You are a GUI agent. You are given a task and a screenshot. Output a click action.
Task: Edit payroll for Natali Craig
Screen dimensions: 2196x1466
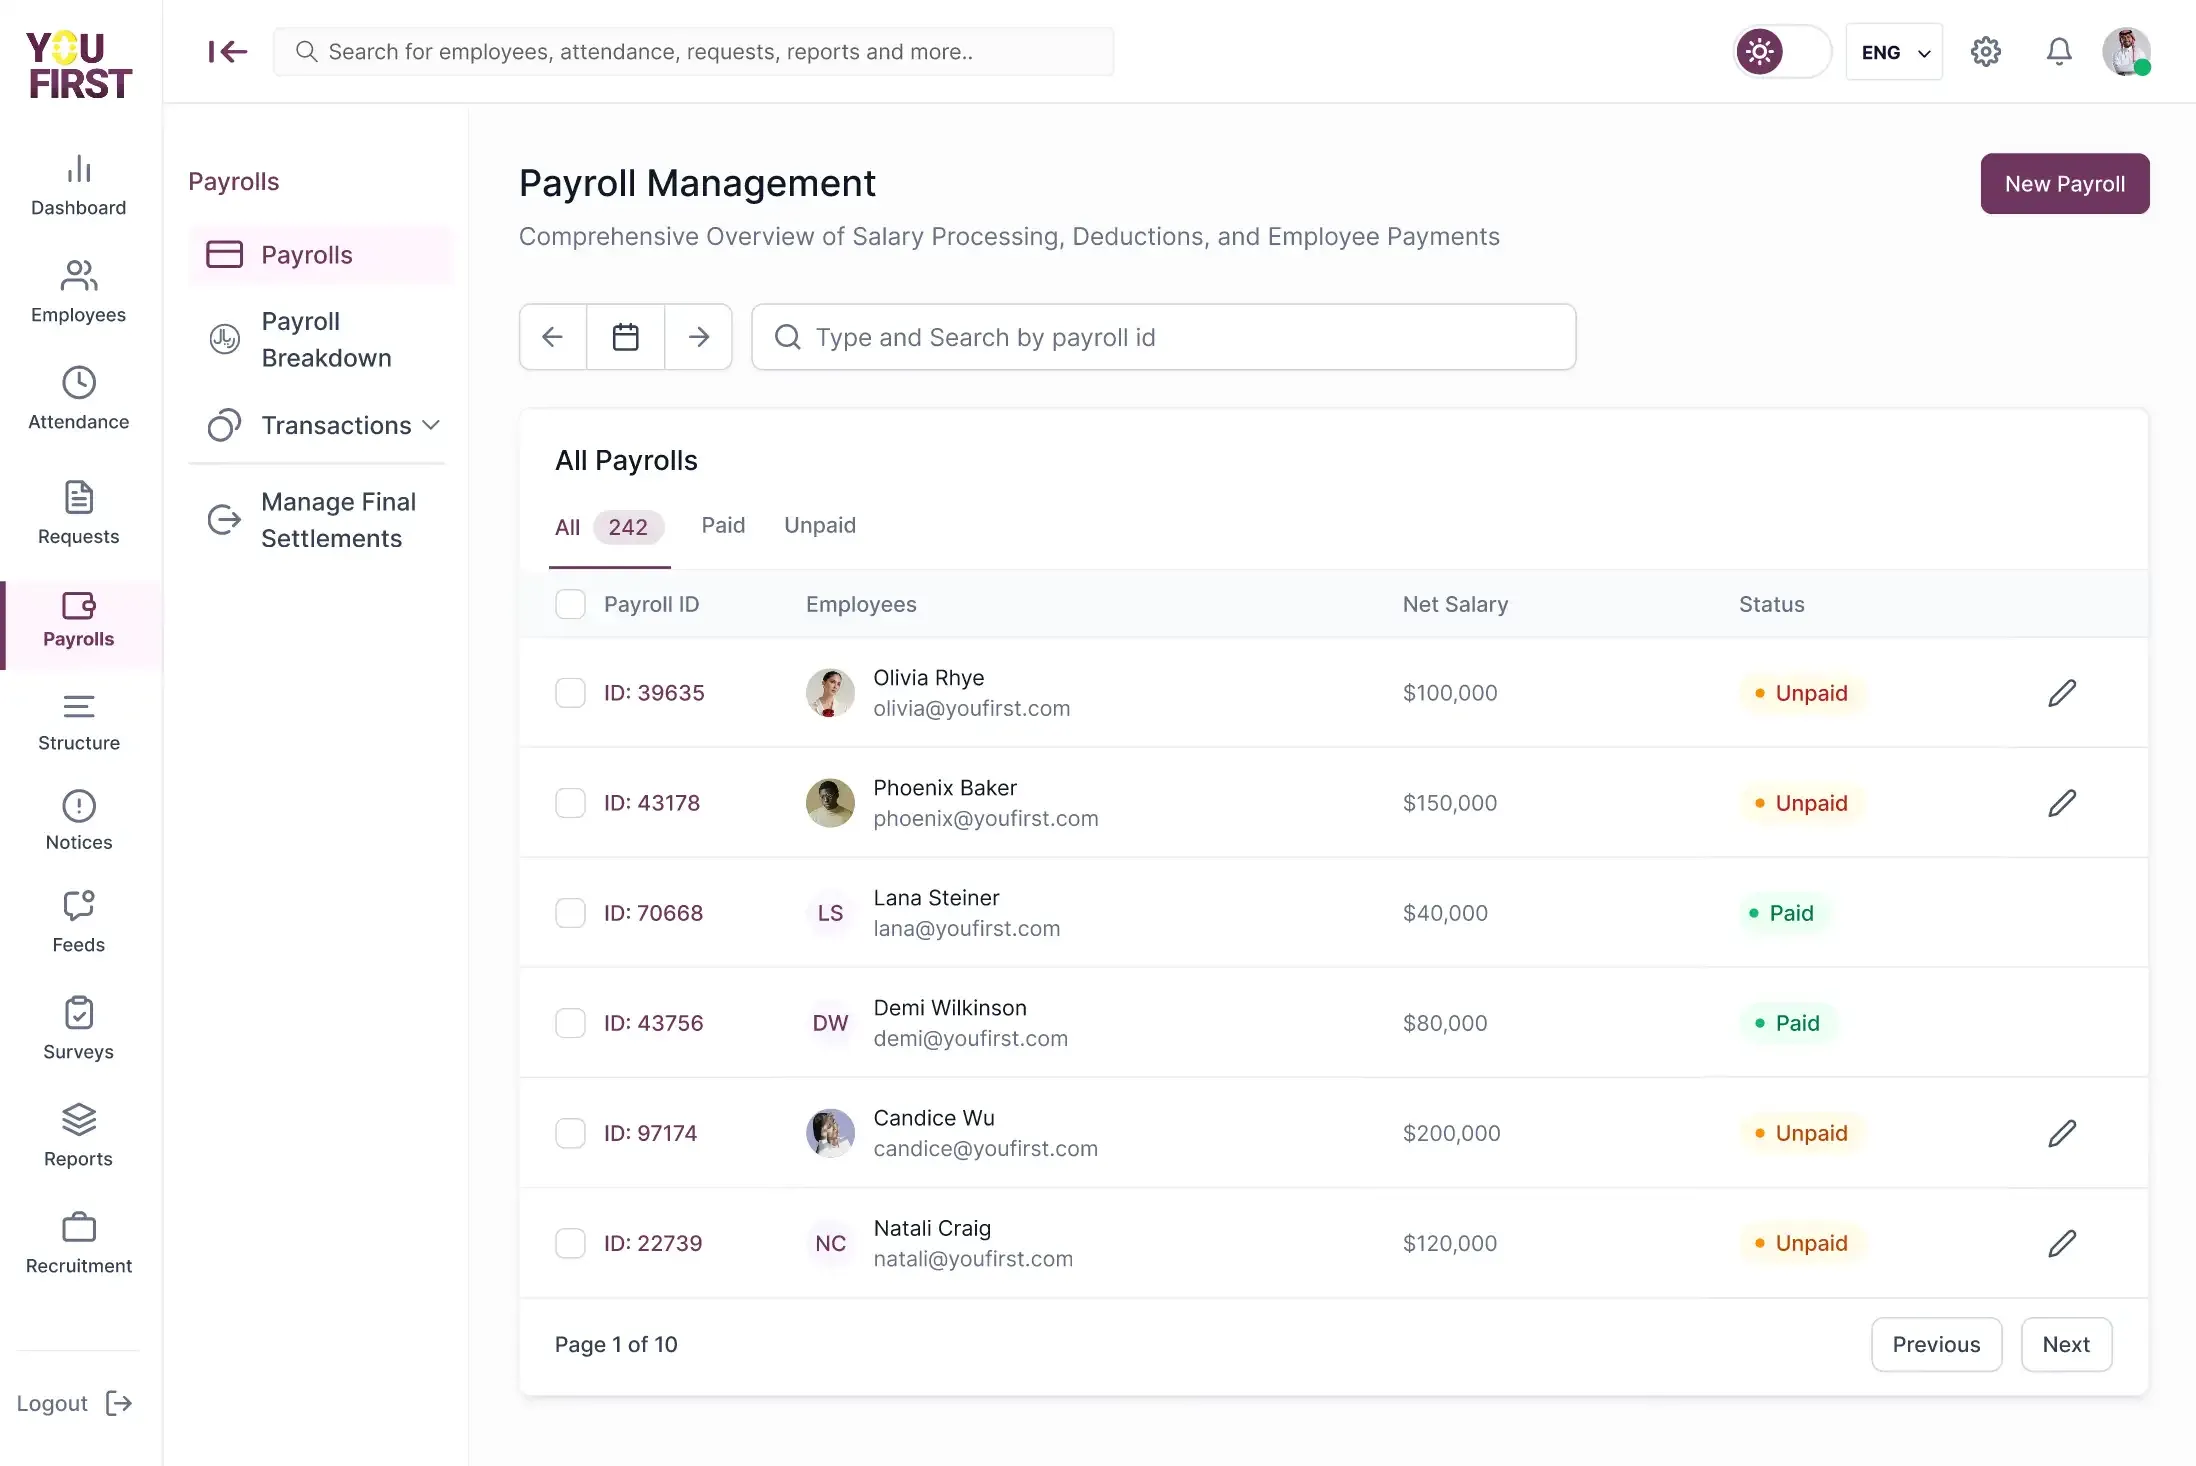tap(2062, 1243)
